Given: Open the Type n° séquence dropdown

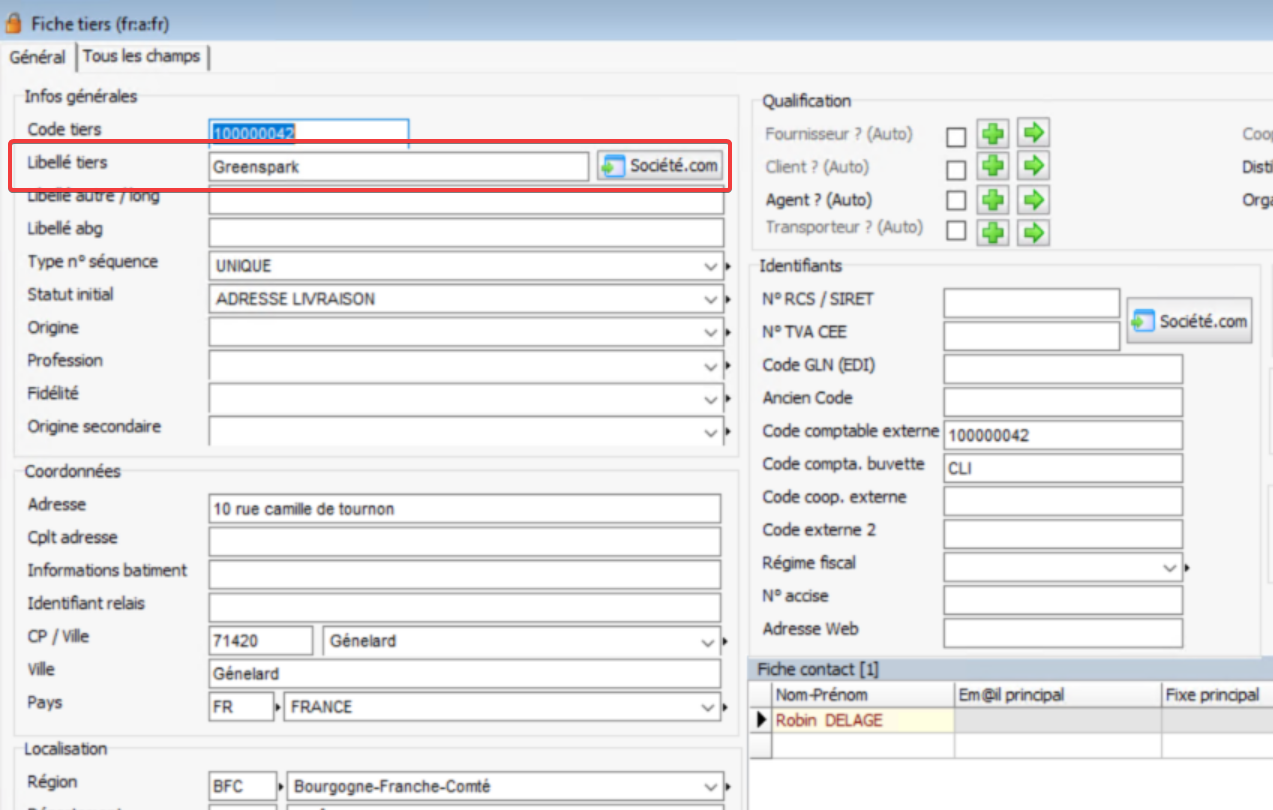Looking at the screenshot, I should (x=710, y=267).
